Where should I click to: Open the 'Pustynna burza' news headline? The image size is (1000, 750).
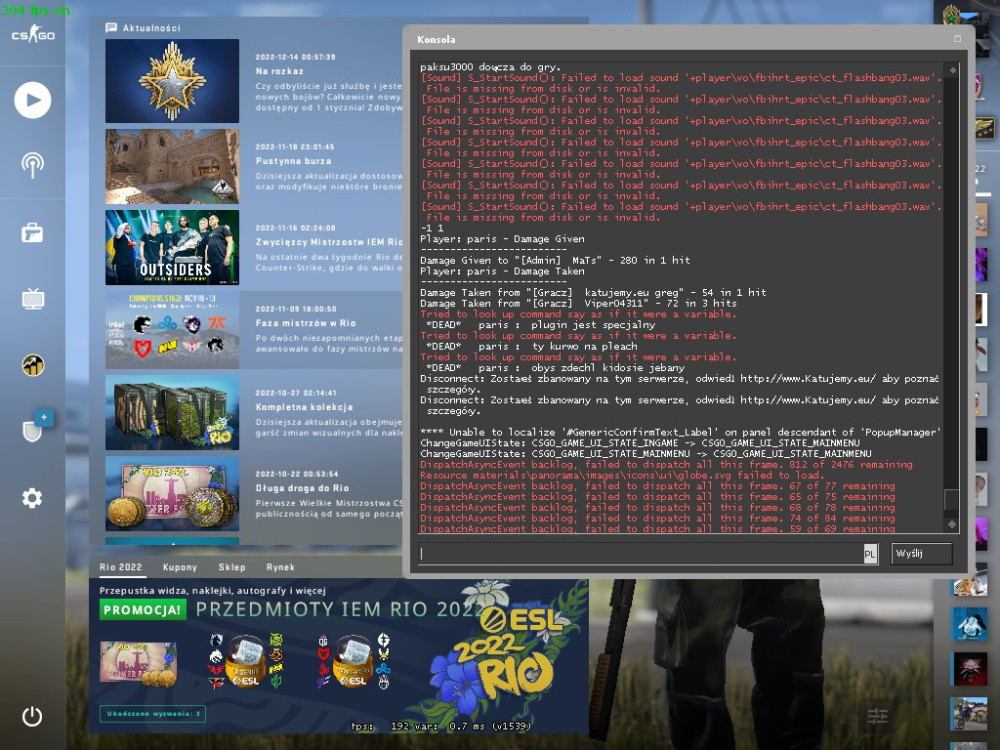(x=293, y=161)
